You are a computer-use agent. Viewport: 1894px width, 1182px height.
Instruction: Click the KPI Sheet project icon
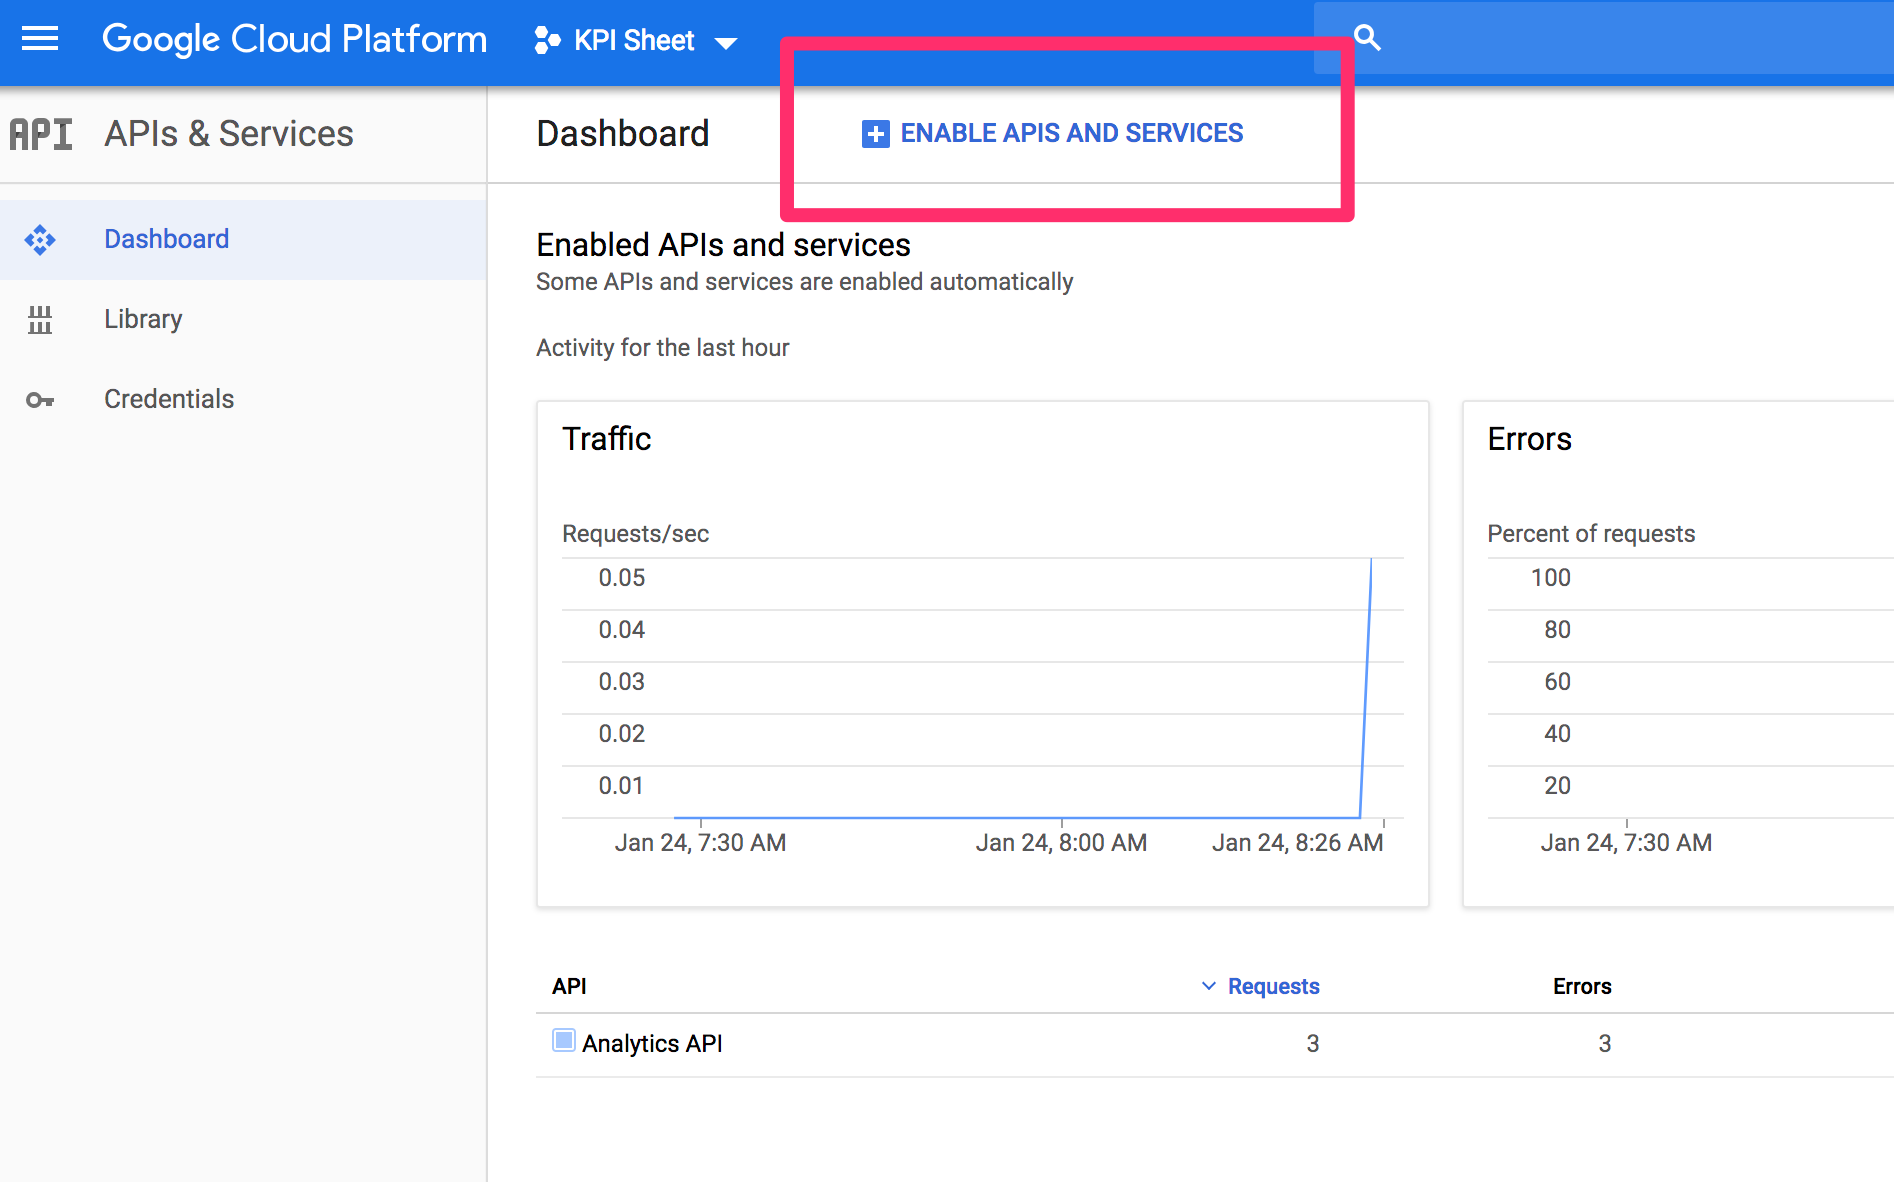[547, 40]
